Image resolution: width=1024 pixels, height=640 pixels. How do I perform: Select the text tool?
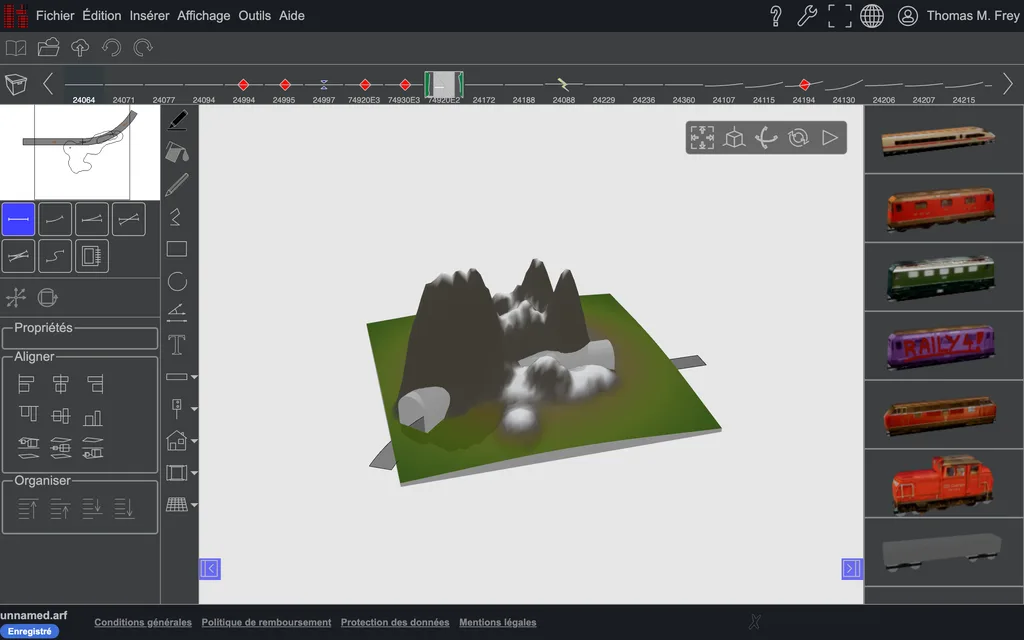point(177,345)
